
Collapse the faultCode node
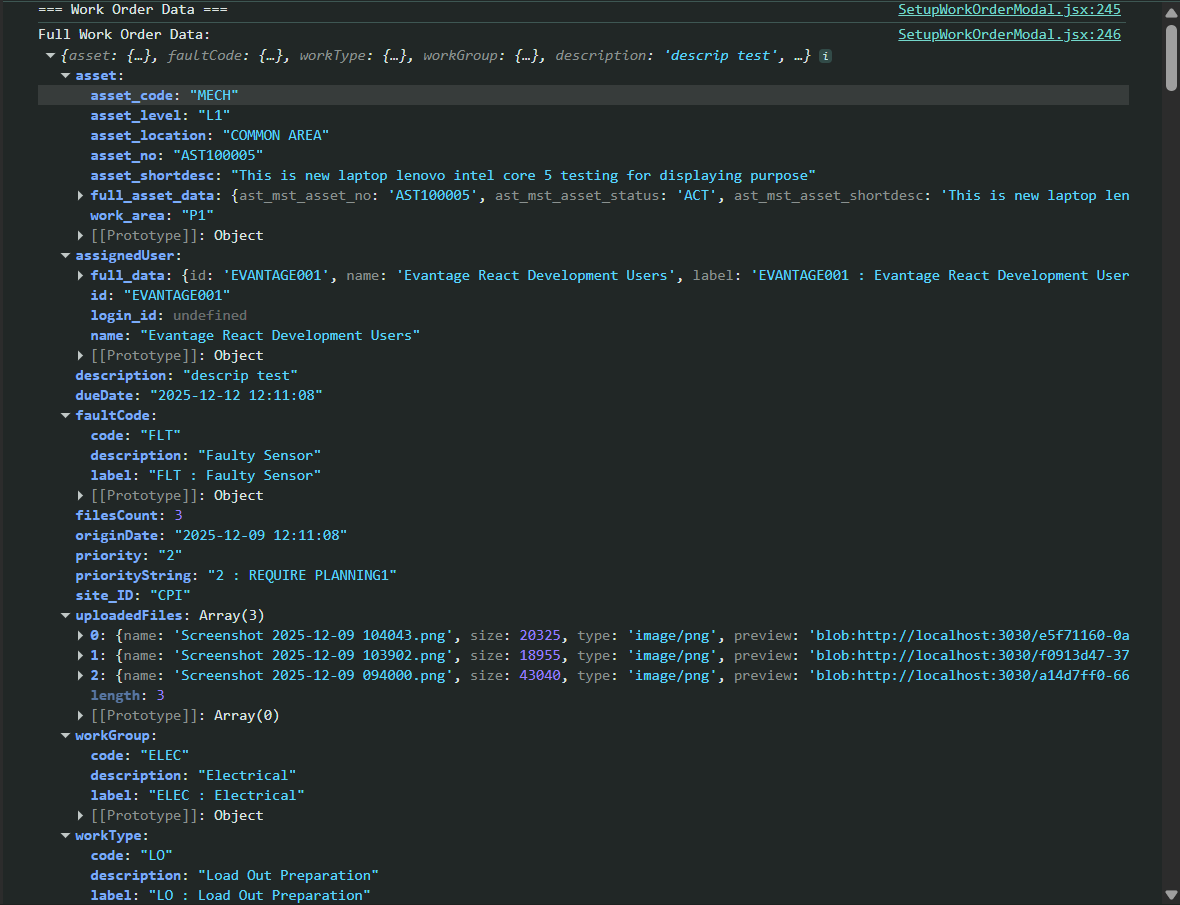click(66, 416)
